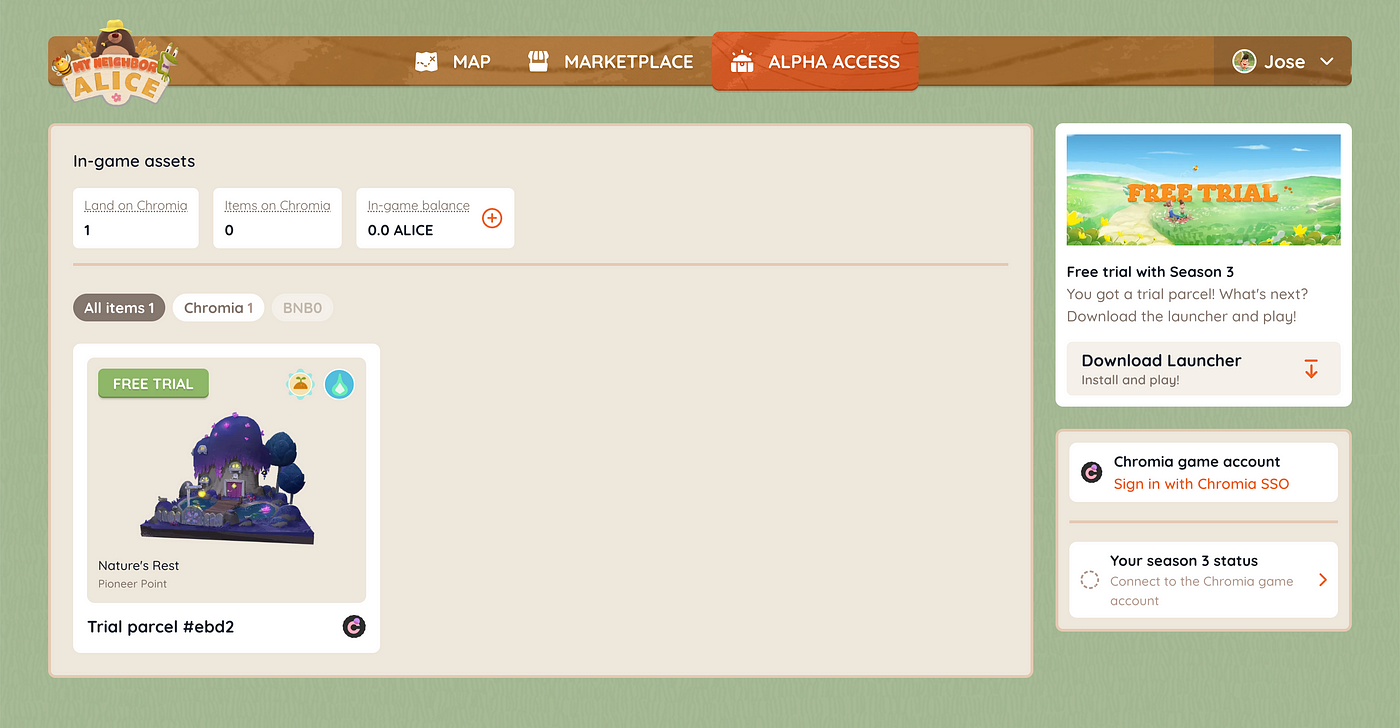Click the Download Launcher button
The image size is (1400, 728).
coord(1203,369)
